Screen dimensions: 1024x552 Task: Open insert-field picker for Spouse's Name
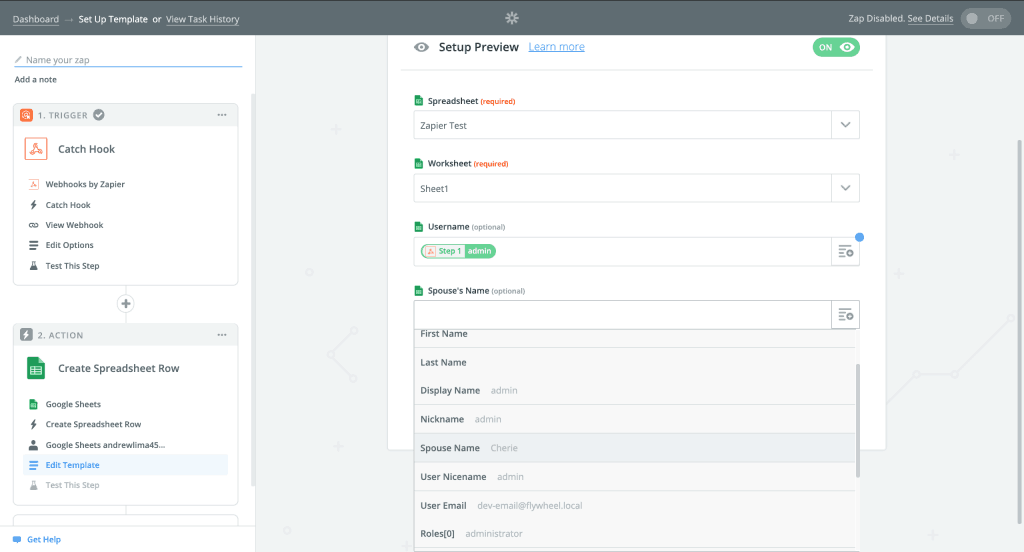pyautogui.click(x=845, y=315)
